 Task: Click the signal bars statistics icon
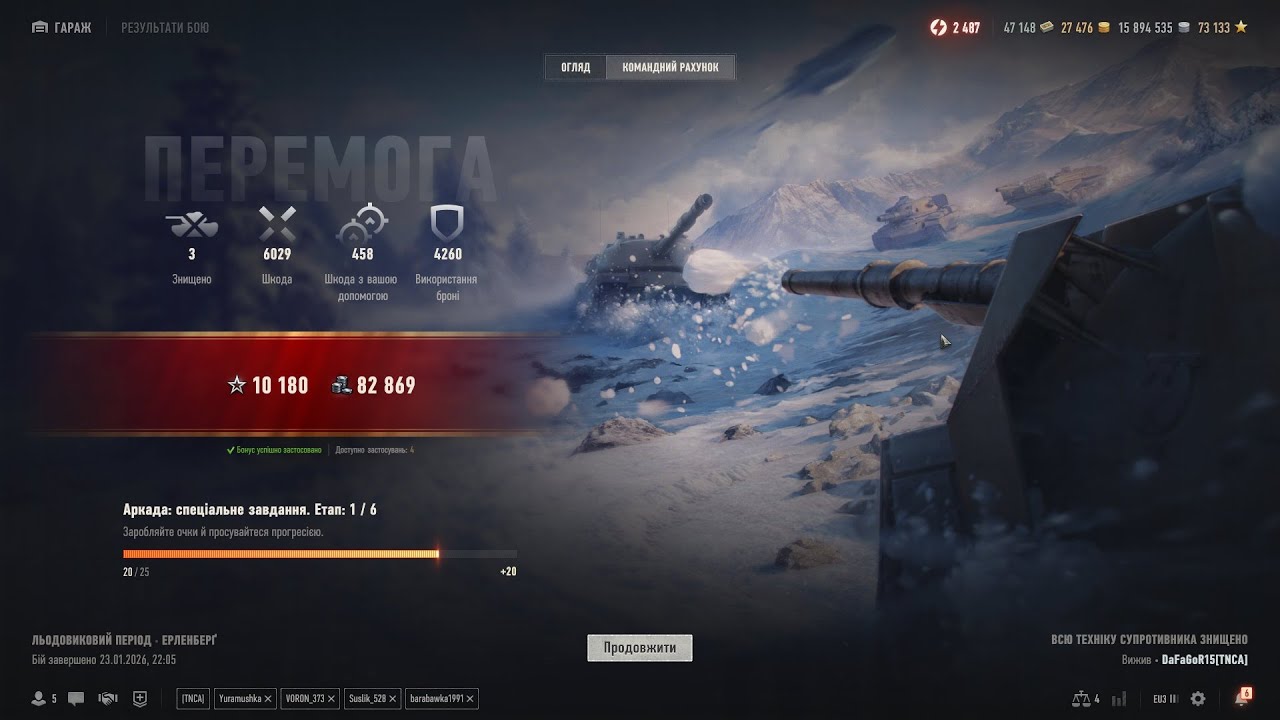1119,698
